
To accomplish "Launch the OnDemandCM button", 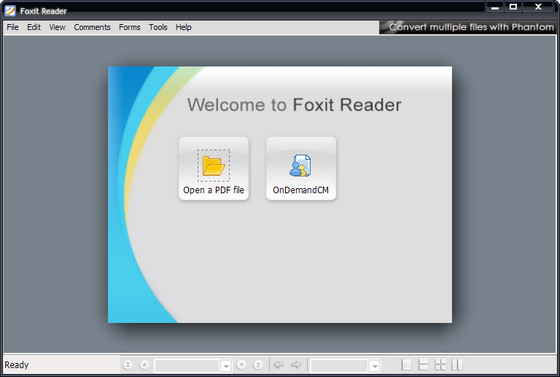I will pos(301,169).
